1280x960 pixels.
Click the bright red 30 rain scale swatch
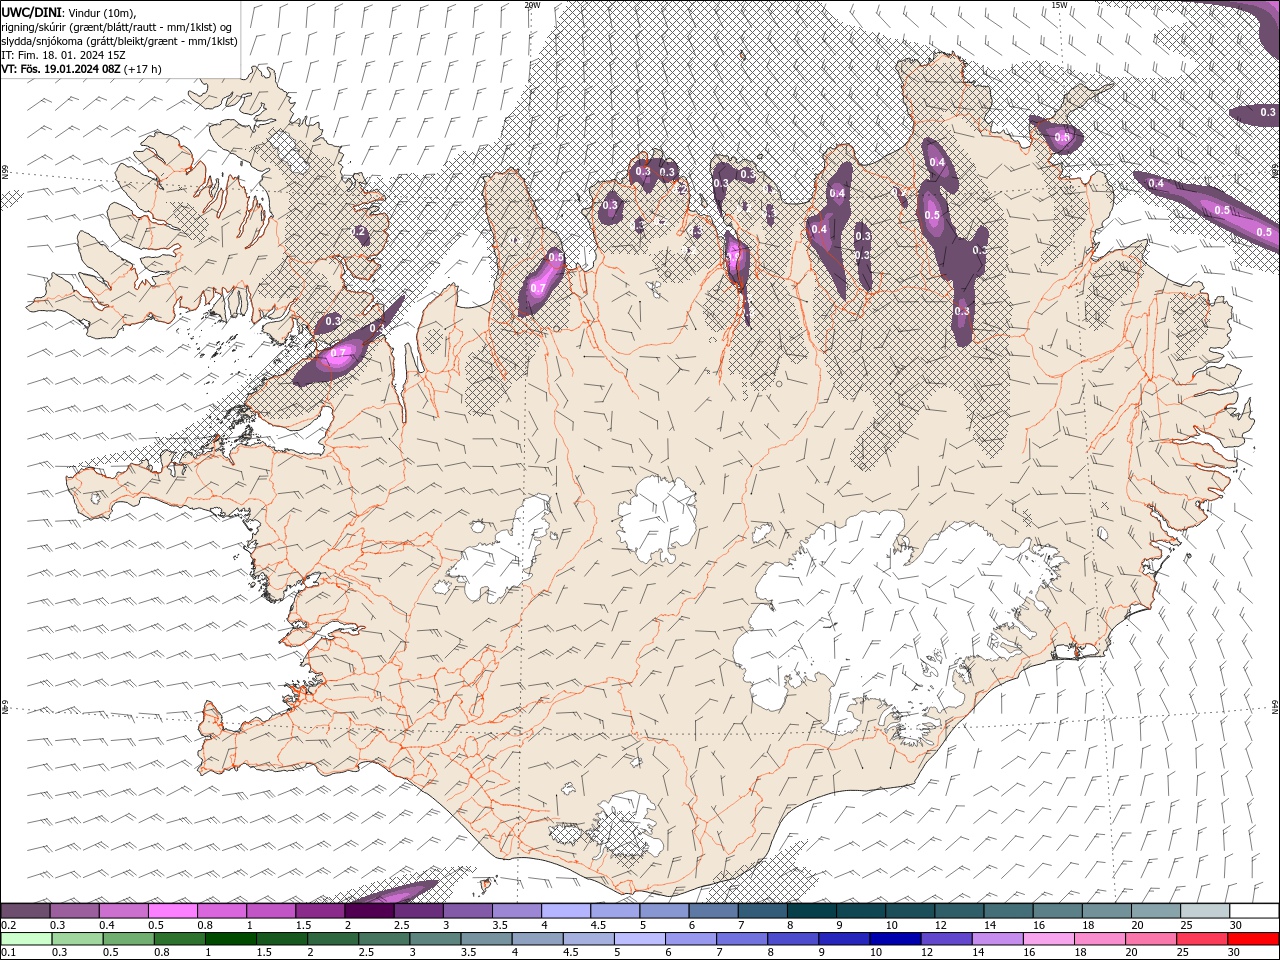[1253, 939]
